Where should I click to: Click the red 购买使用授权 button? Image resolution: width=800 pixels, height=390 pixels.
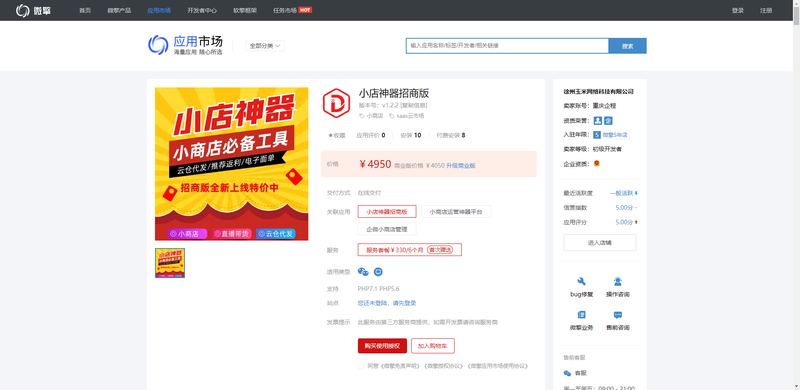(x=382, y=346)
